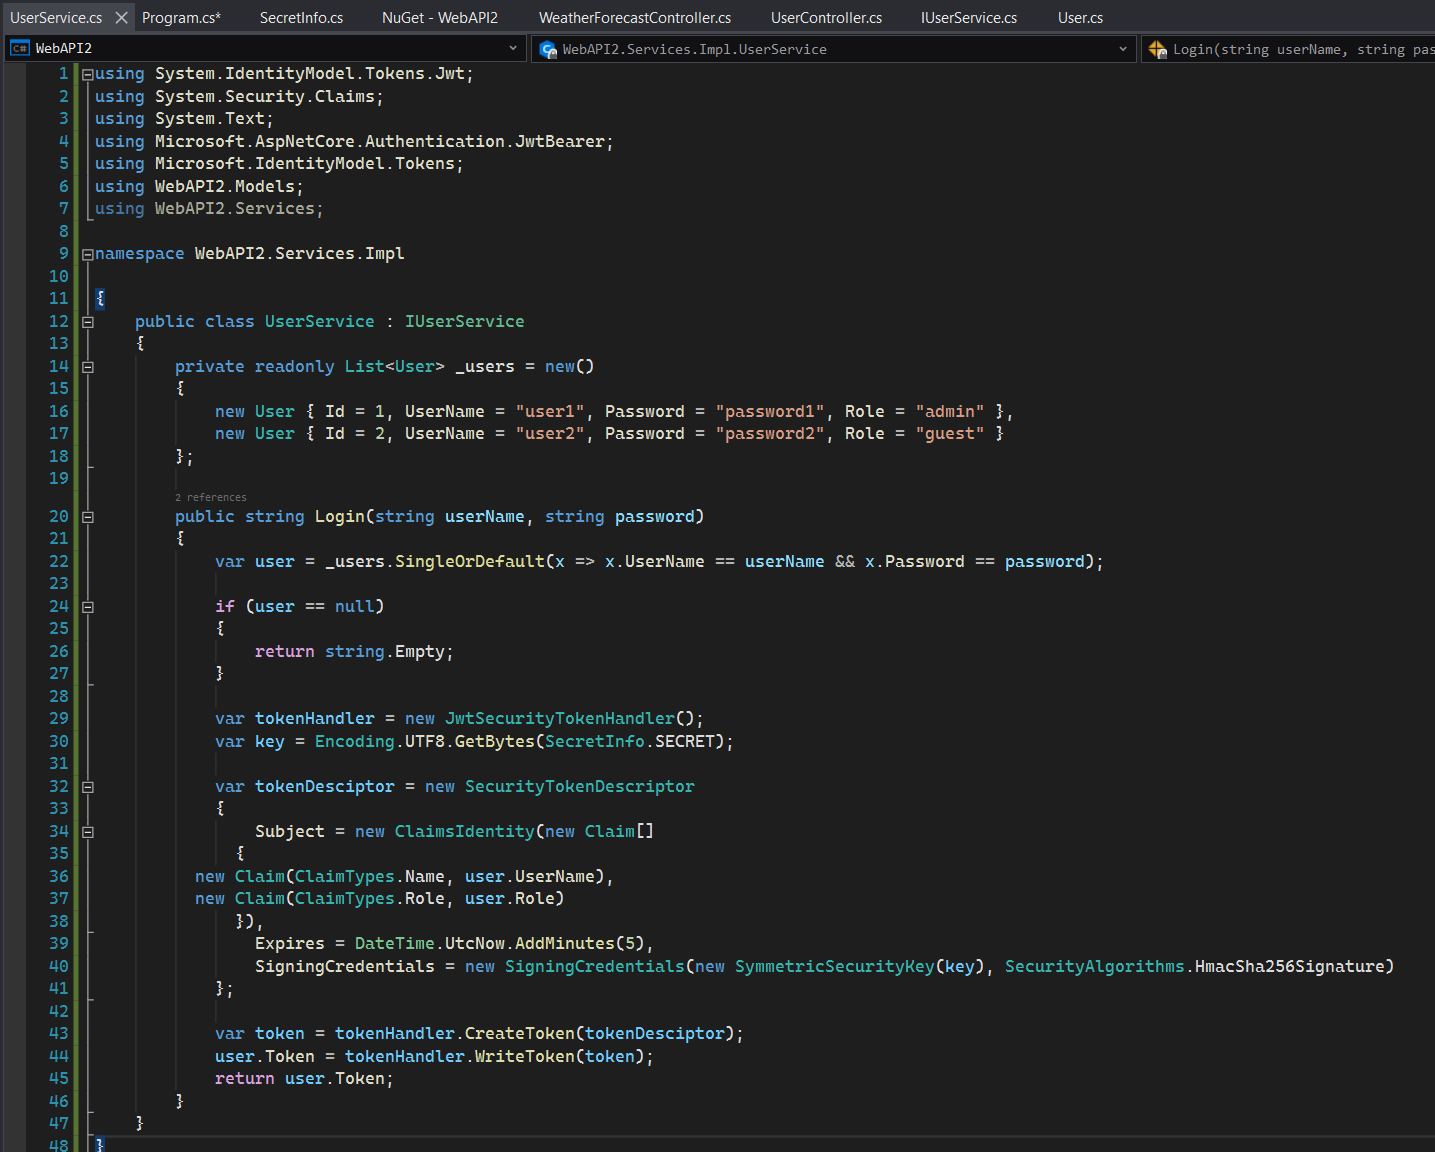Click the IUserService interface name
1435x1152 pixels.
(464, 321)
